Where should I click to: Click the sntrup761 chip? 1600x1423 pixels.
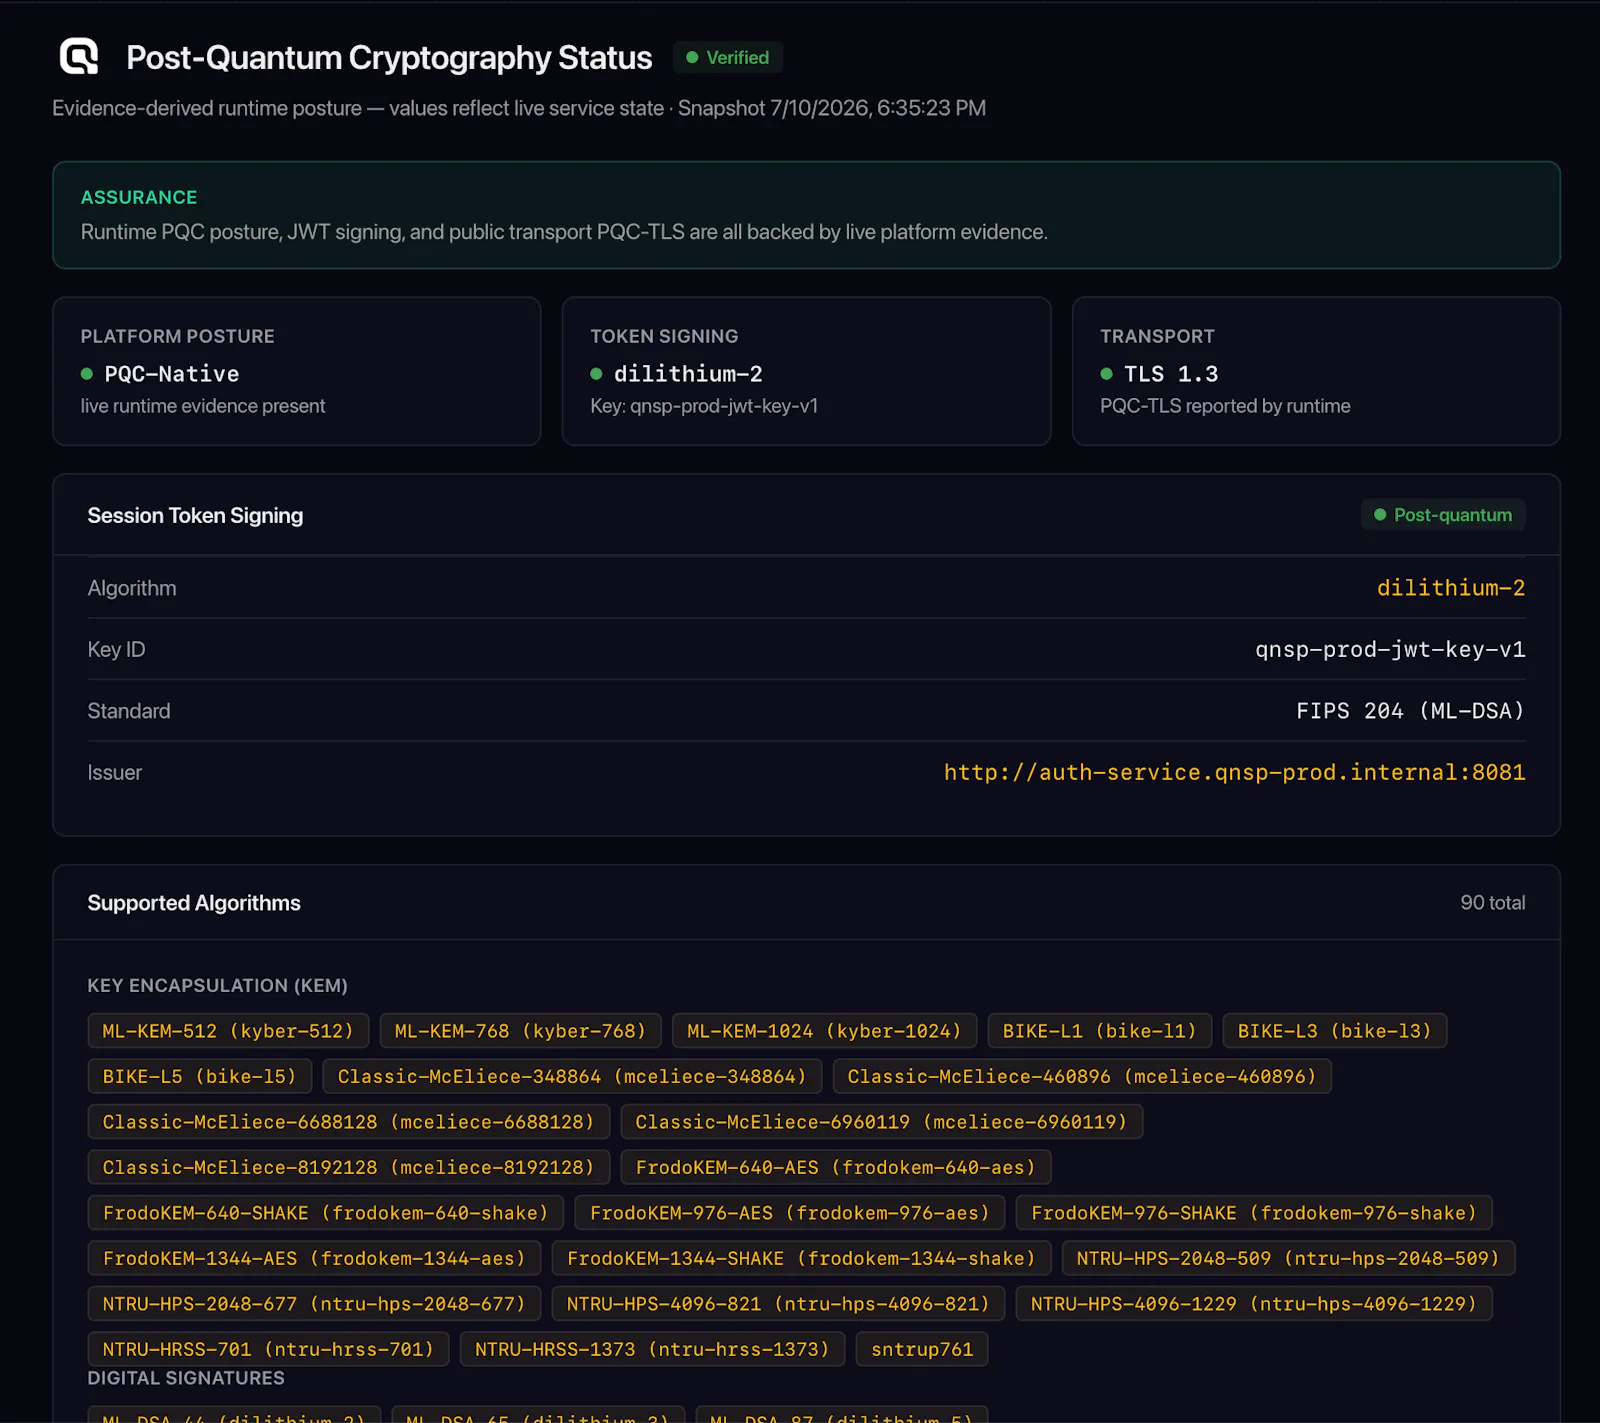[922, 1349]
